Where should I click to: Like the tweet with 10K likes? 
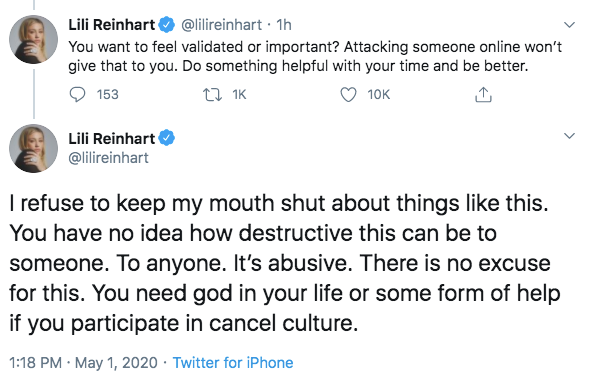pos(348,95)
